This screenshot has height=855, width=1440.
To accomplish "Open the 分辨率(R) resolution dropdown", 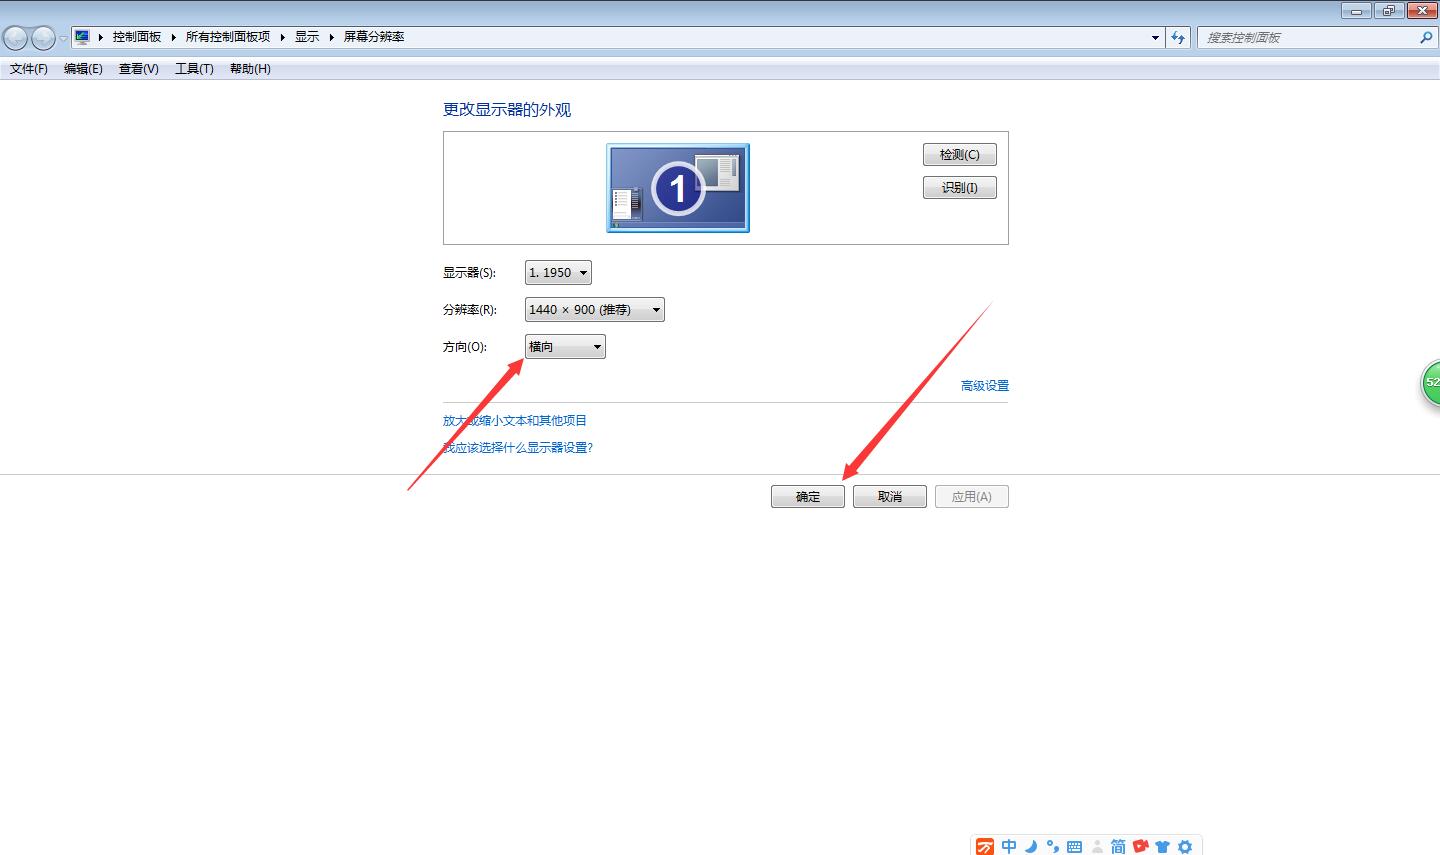I will click(594, 310).
